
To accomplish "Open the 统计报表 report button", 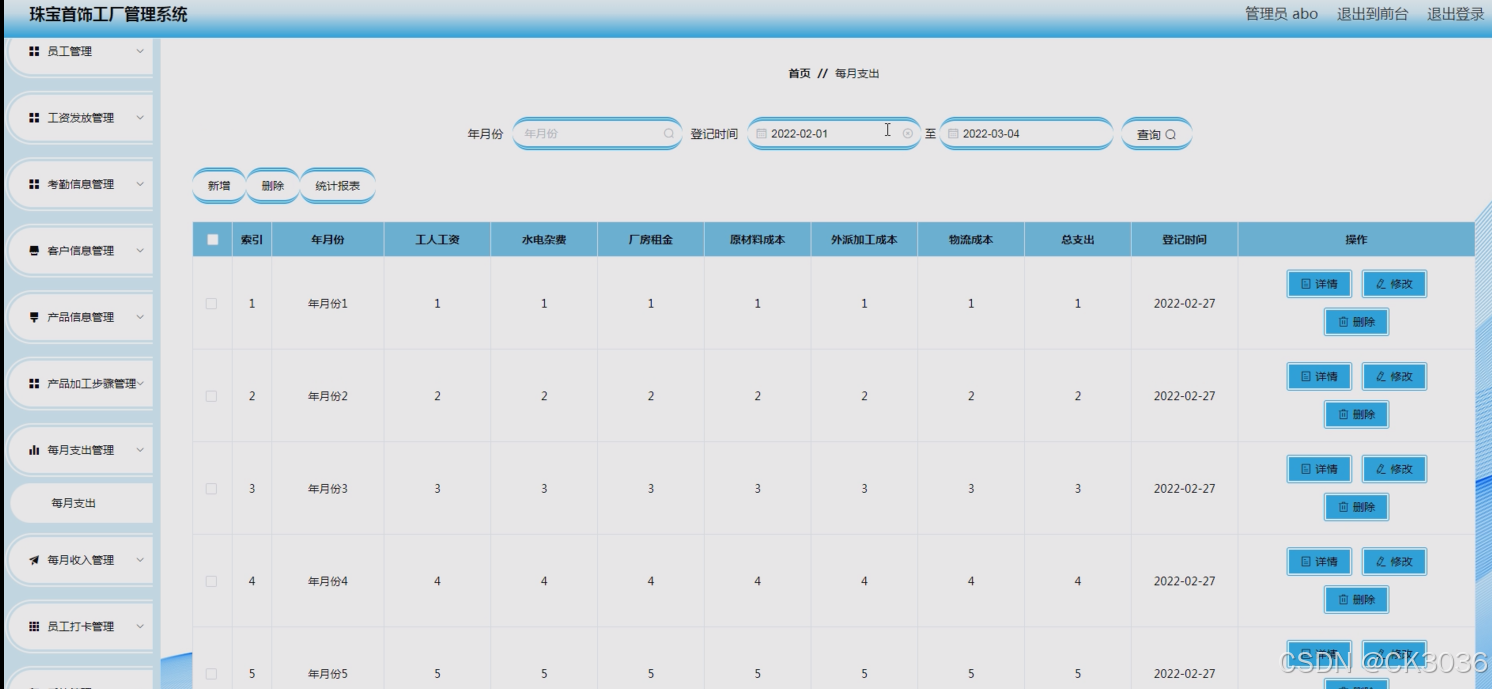I will [x=338, y=186].
